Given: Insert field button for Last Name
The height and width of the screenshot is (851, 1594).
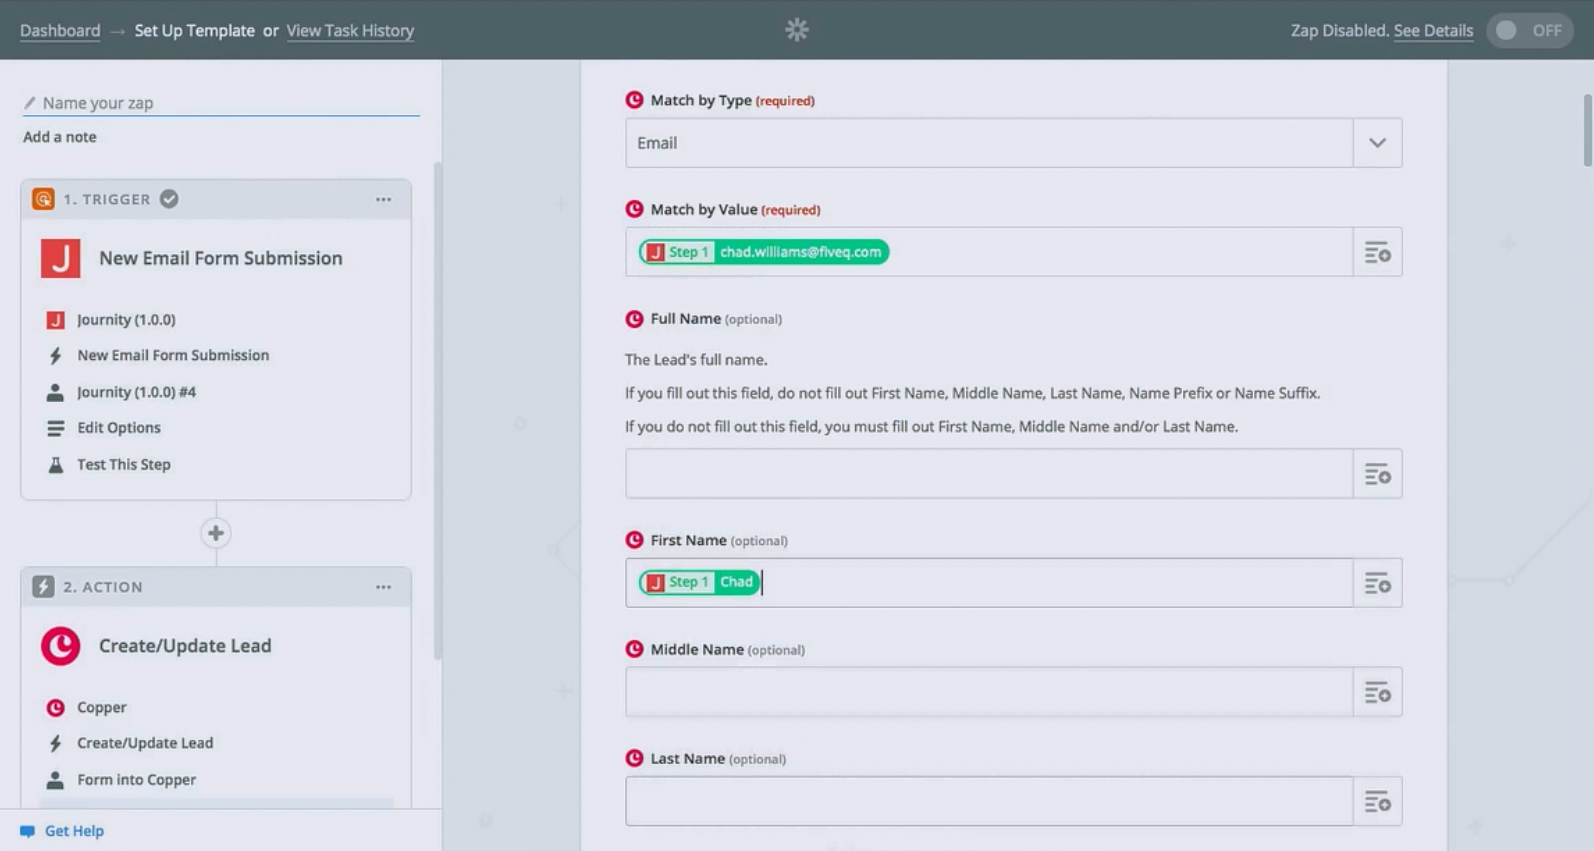Looking at the screenshot, I should (x=1377, y=801).
